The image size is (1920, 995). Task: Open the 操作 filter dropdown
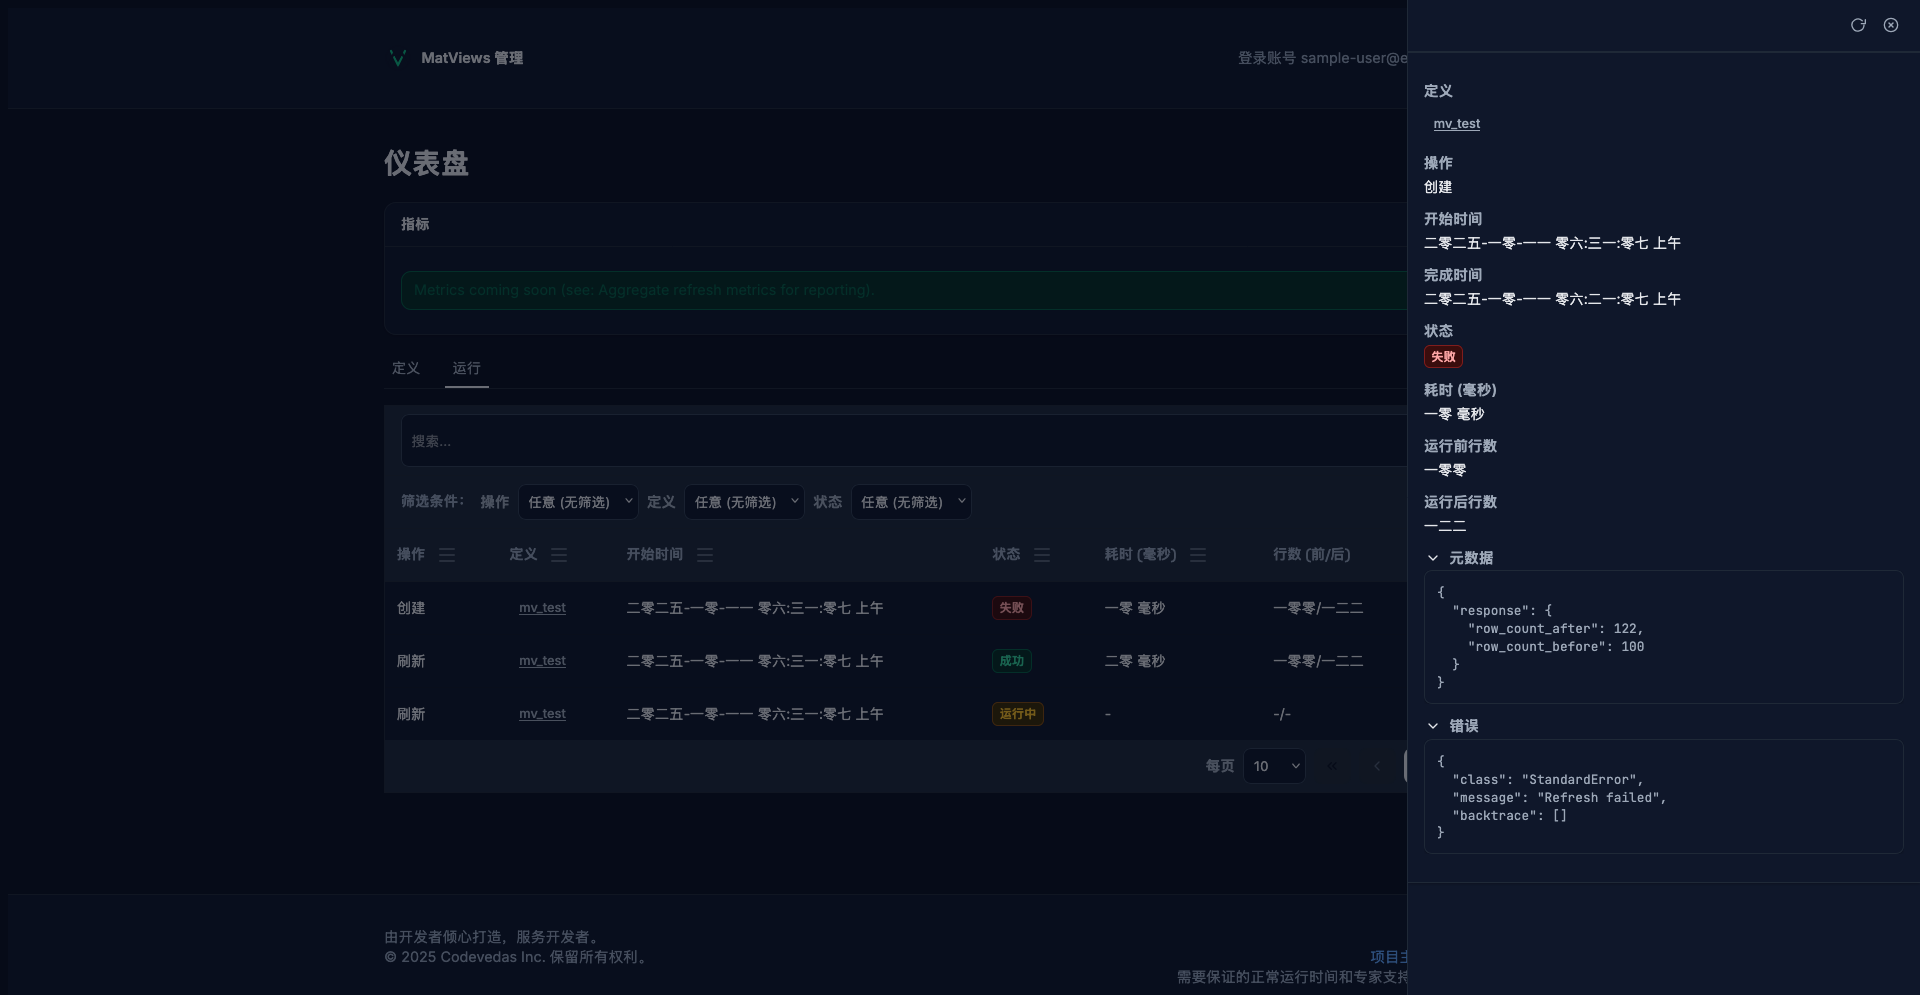(x=578, y=502)
